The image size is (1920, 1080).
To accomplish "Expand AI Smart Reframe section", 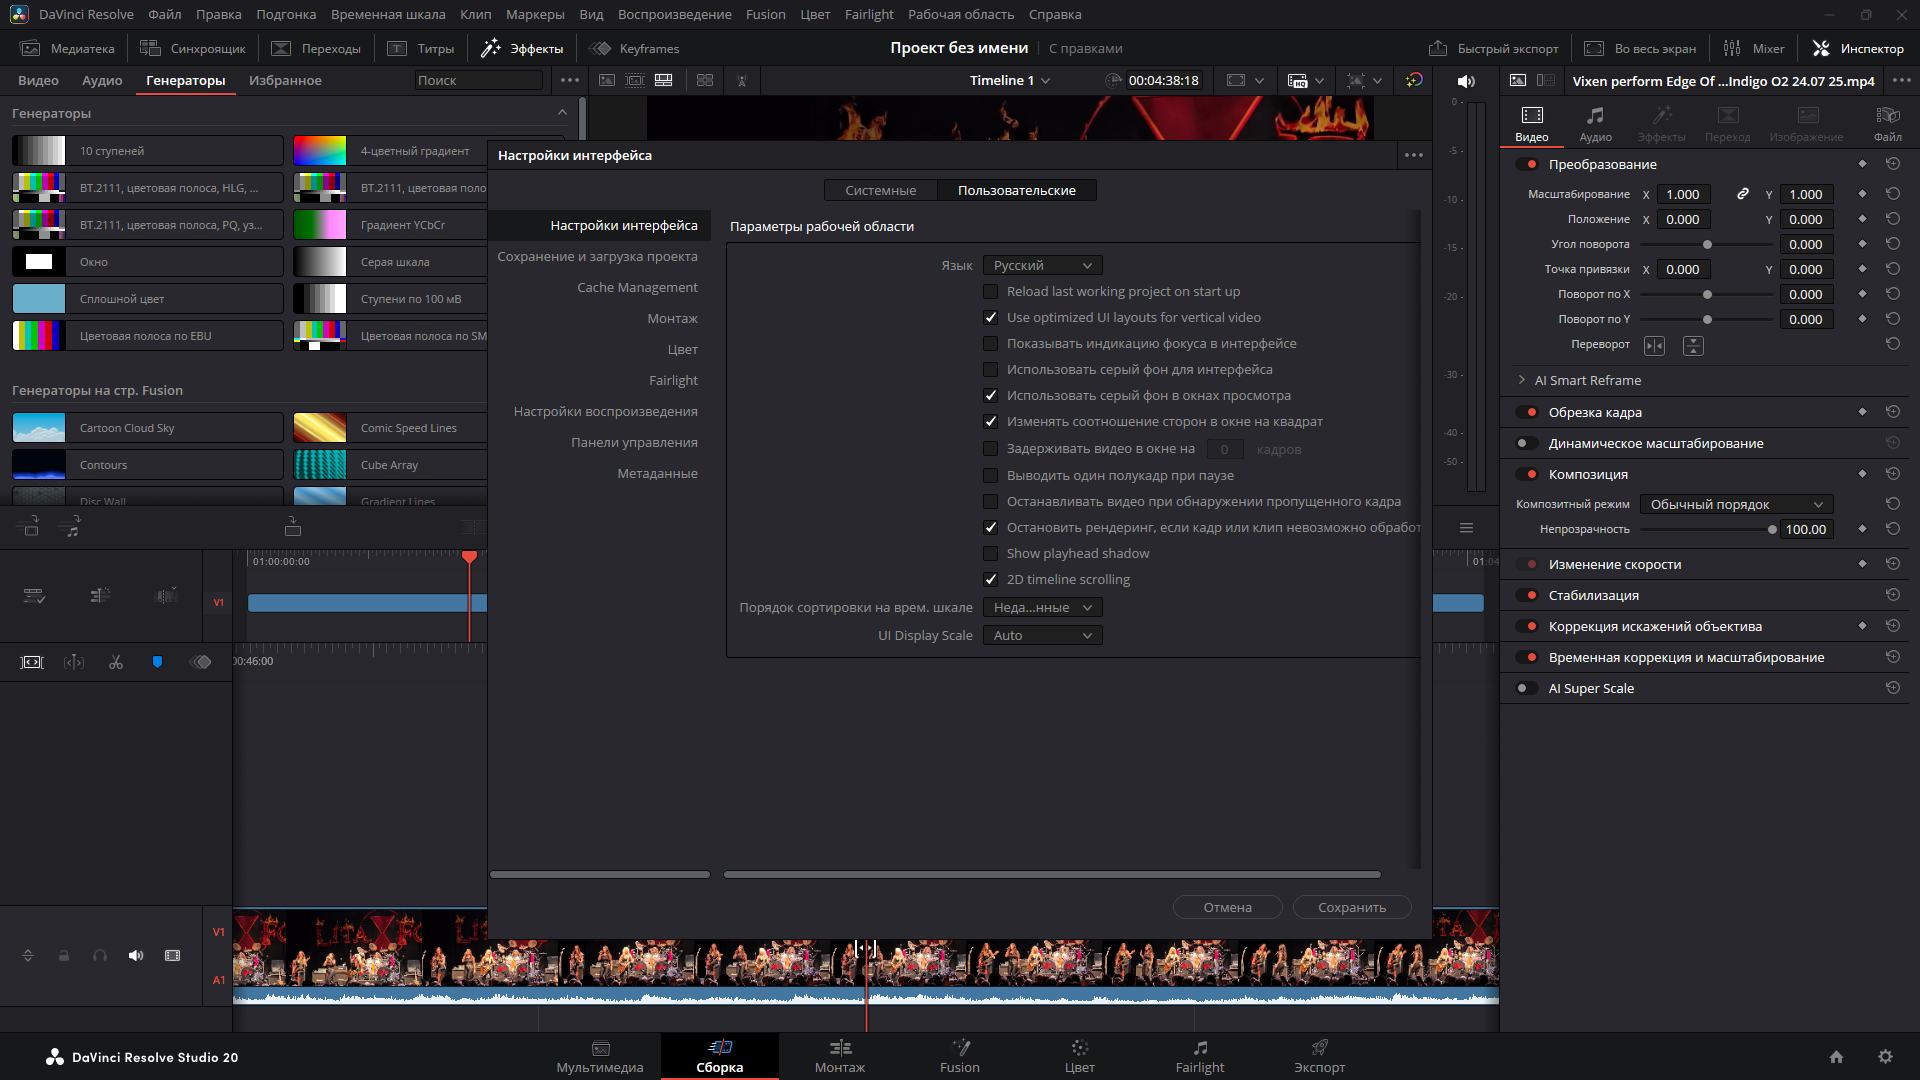I will 1522,380.
